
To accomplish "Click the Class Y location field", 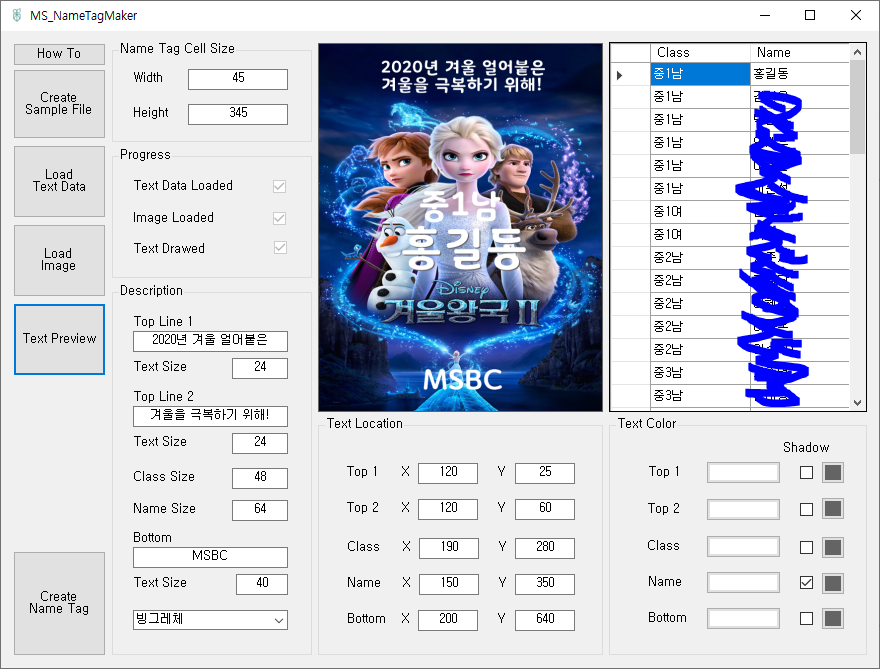I will coord(545,548).
